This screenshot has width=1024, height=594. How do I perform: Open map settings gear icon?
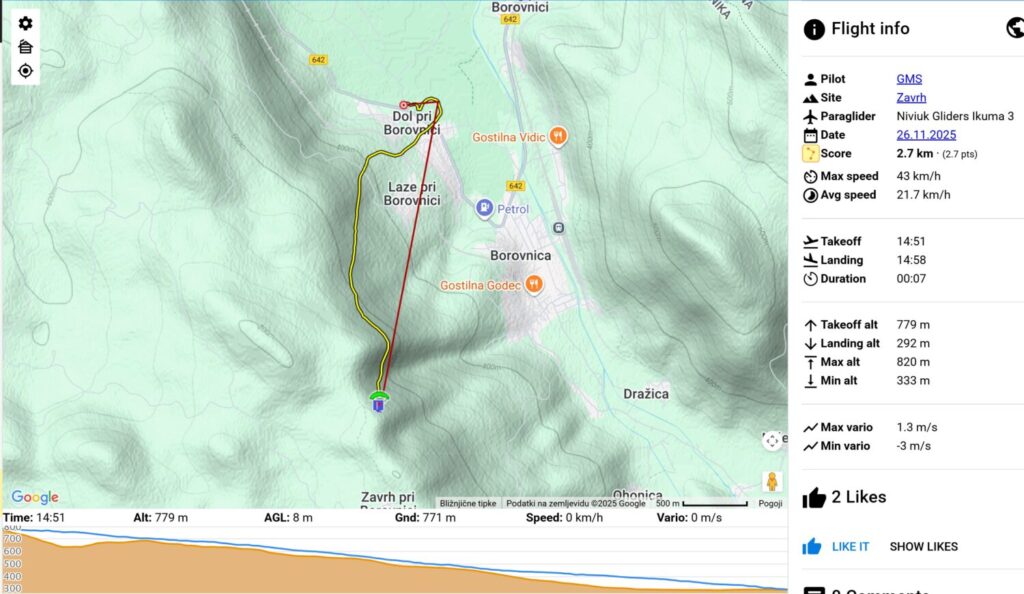point(26,23)
